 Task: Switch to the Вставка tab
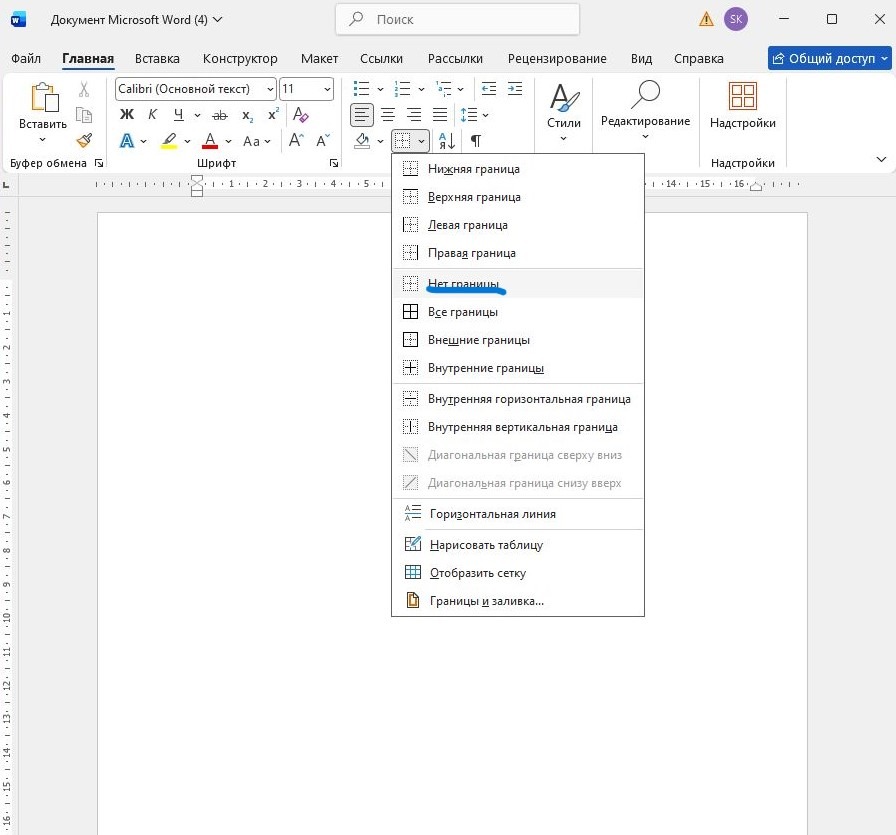157,58
